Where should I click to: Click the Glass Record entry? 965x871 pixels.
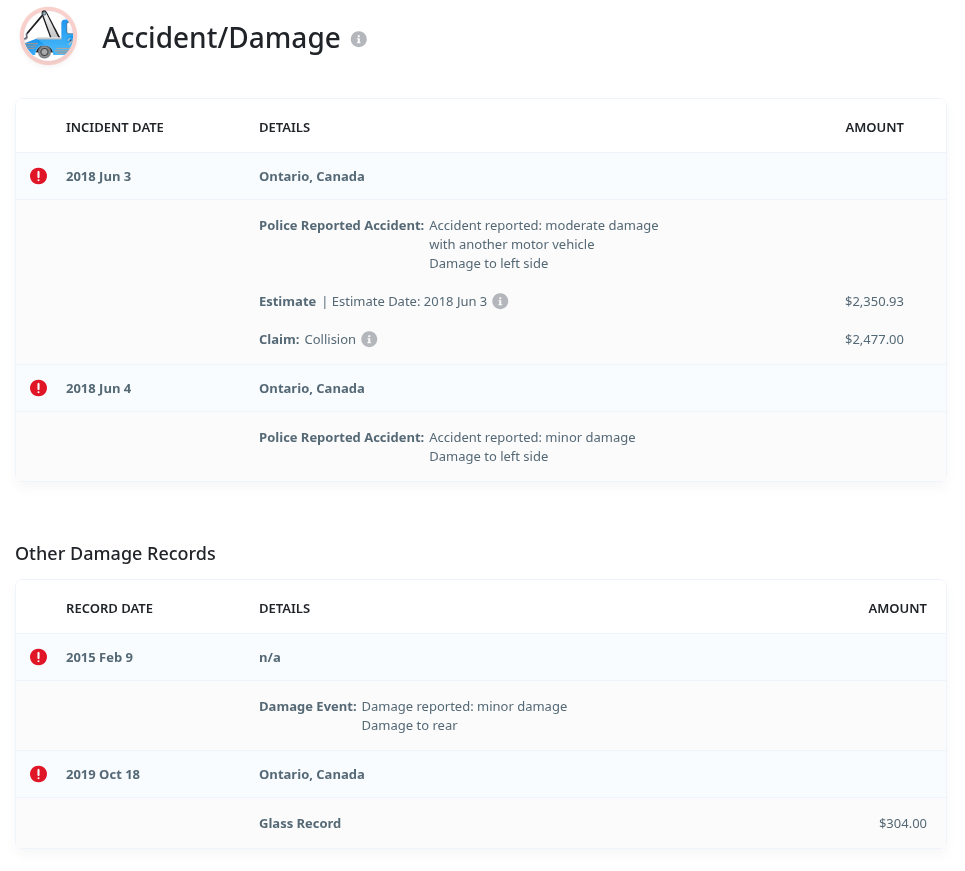(x=300, y=824)
